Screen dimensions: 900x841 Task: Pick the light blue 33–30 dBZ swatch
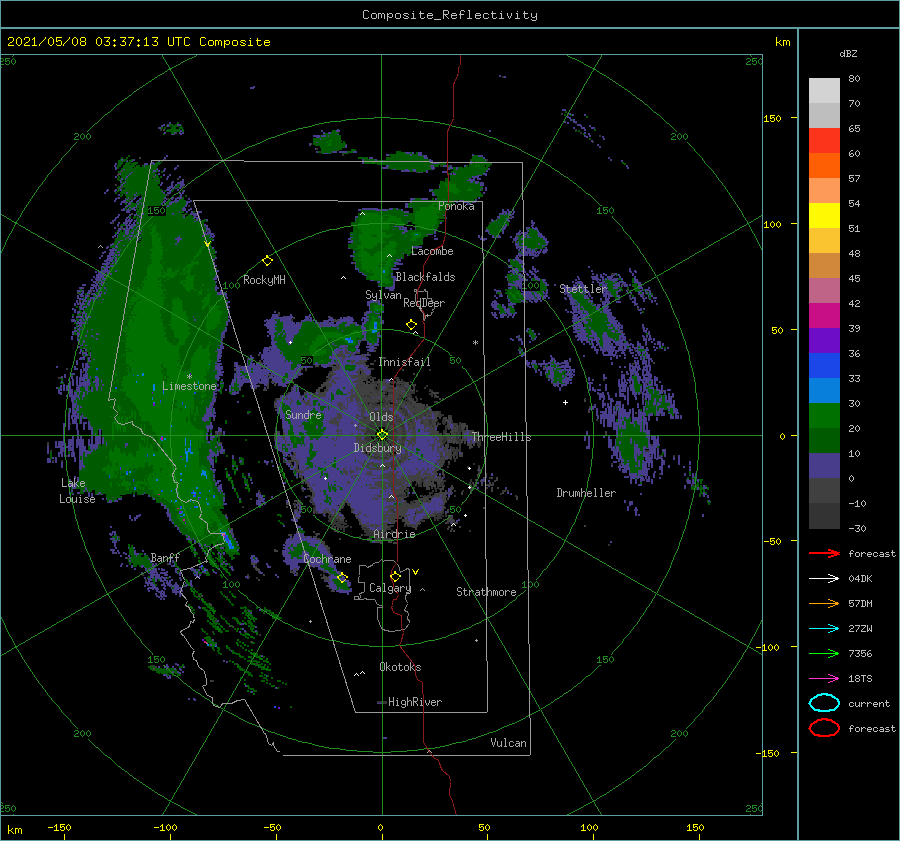[x=824, y=391]
